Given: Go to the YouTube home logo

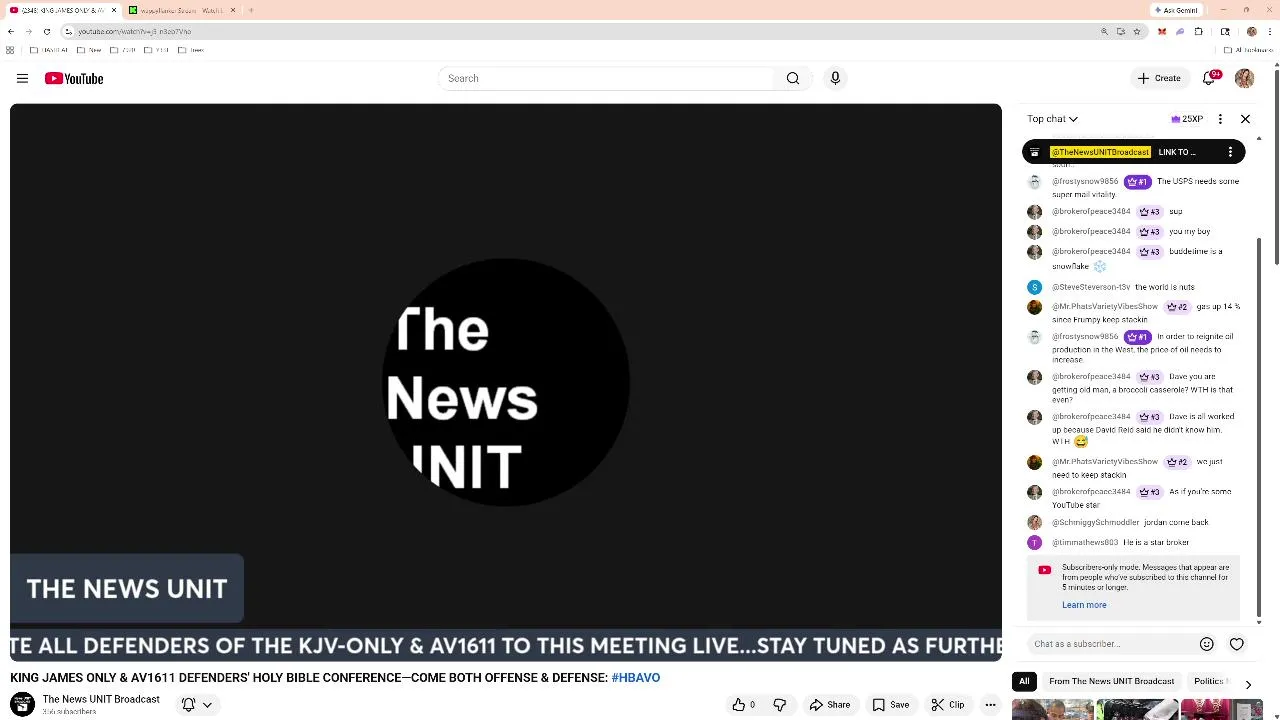Looking at the screenshot, I should click(74, 78).
